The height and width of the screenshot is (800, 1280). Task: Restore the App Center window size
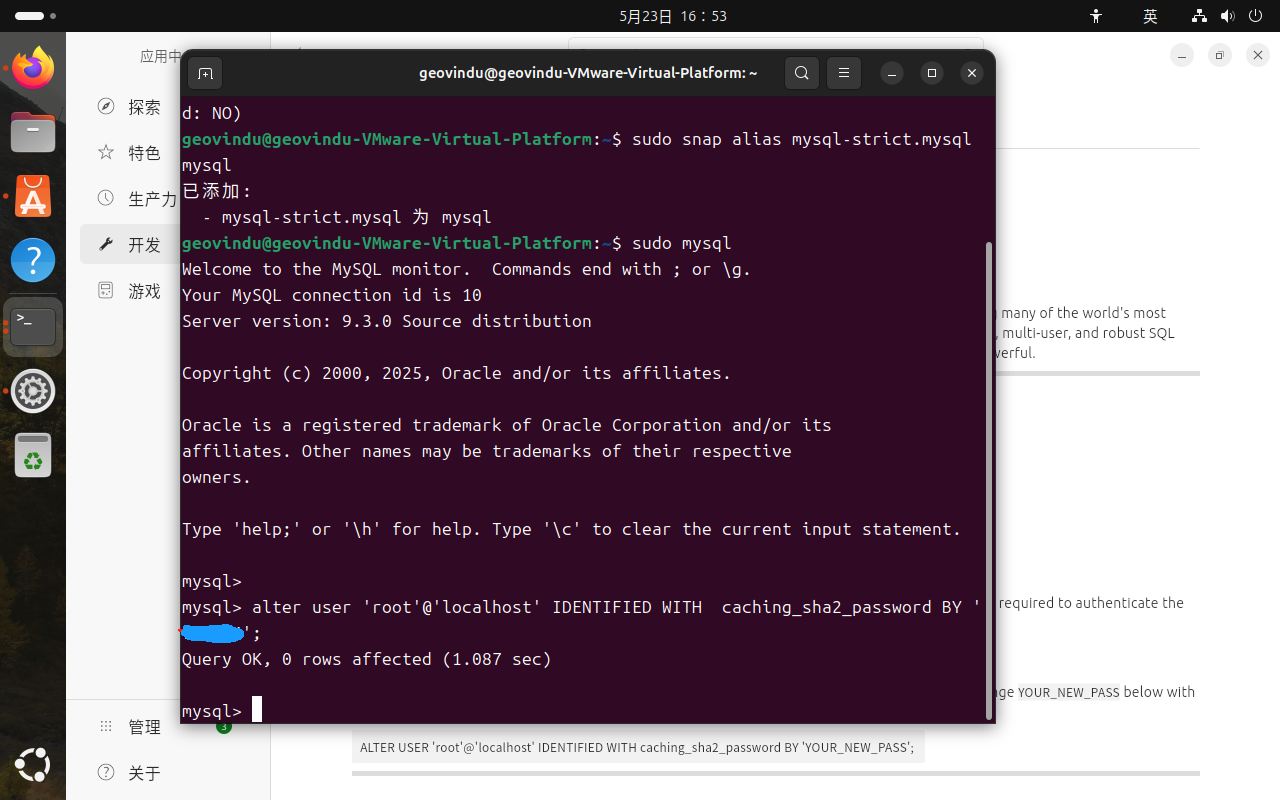[1219, 56]
